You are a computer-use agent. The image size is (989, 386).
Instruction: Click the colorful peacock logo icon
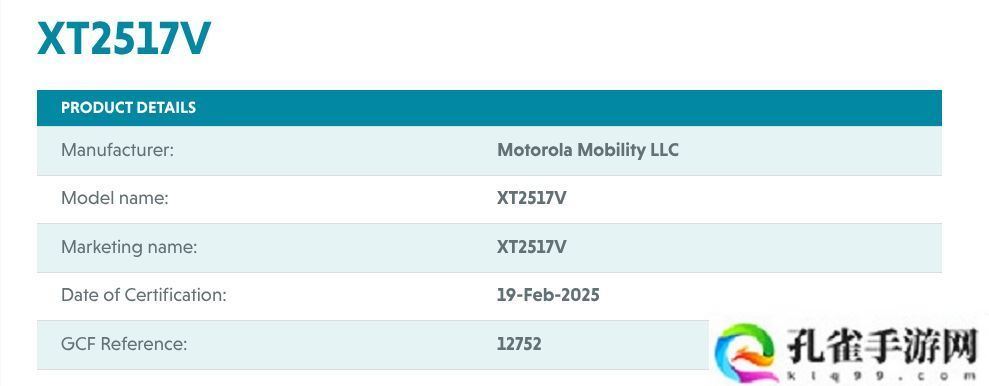click(x=747, y=353)
